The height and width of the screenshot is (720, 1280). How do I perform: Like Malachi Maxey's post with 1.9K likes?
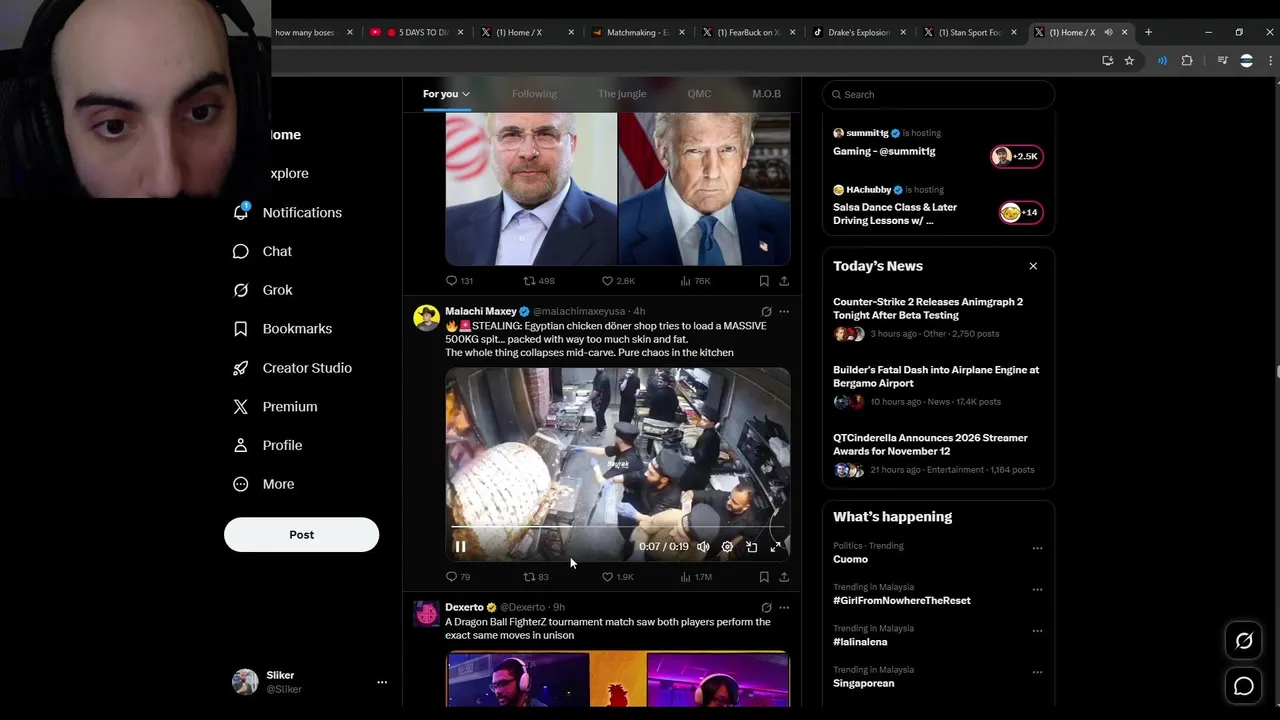[617, 577]
